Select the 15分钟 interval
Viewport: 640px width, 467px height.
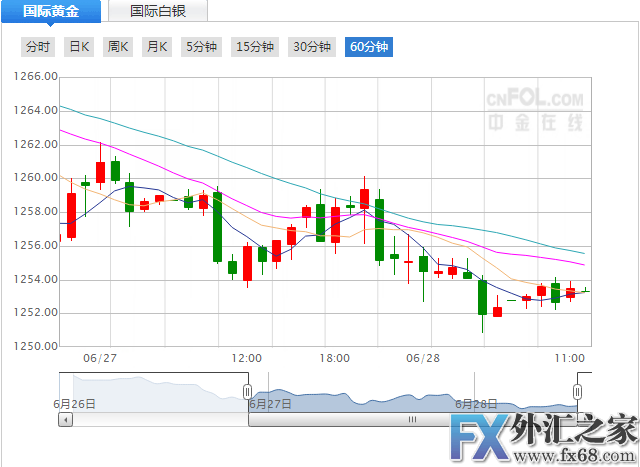point(255,47)
